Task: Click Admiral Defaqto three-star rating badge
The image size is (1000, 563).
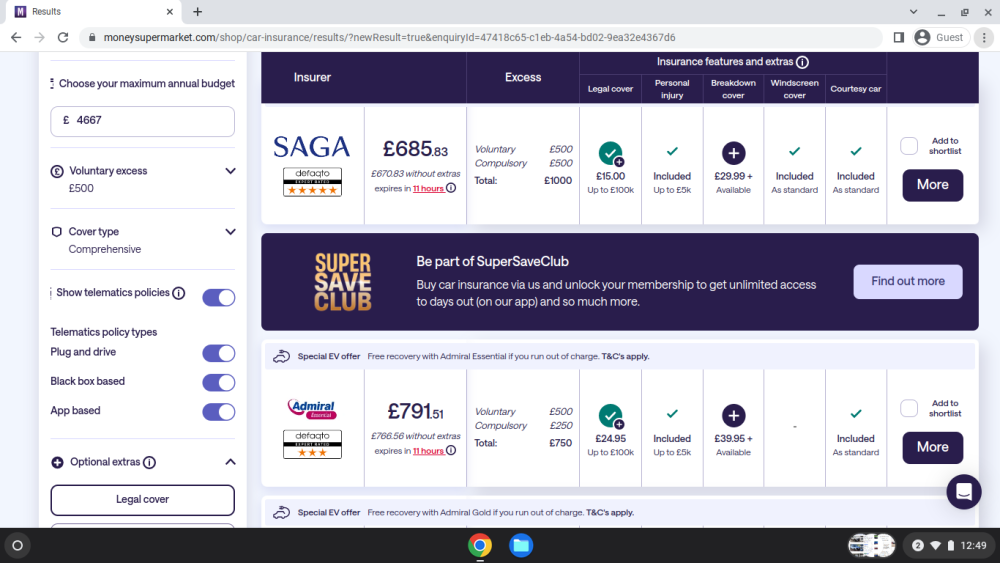Action: [x=312, y=444]
